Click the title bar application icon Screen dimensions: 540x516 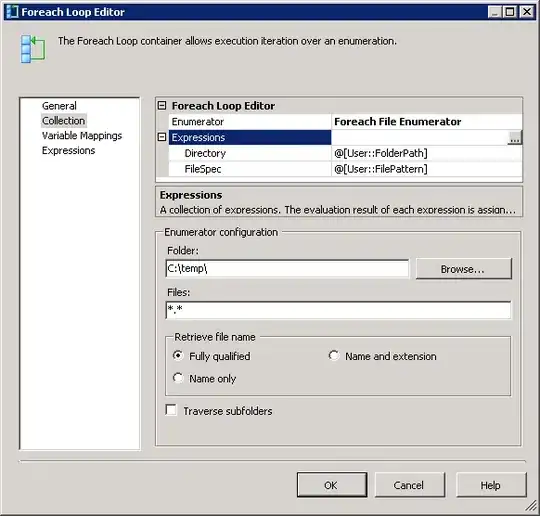click(12, 12)
